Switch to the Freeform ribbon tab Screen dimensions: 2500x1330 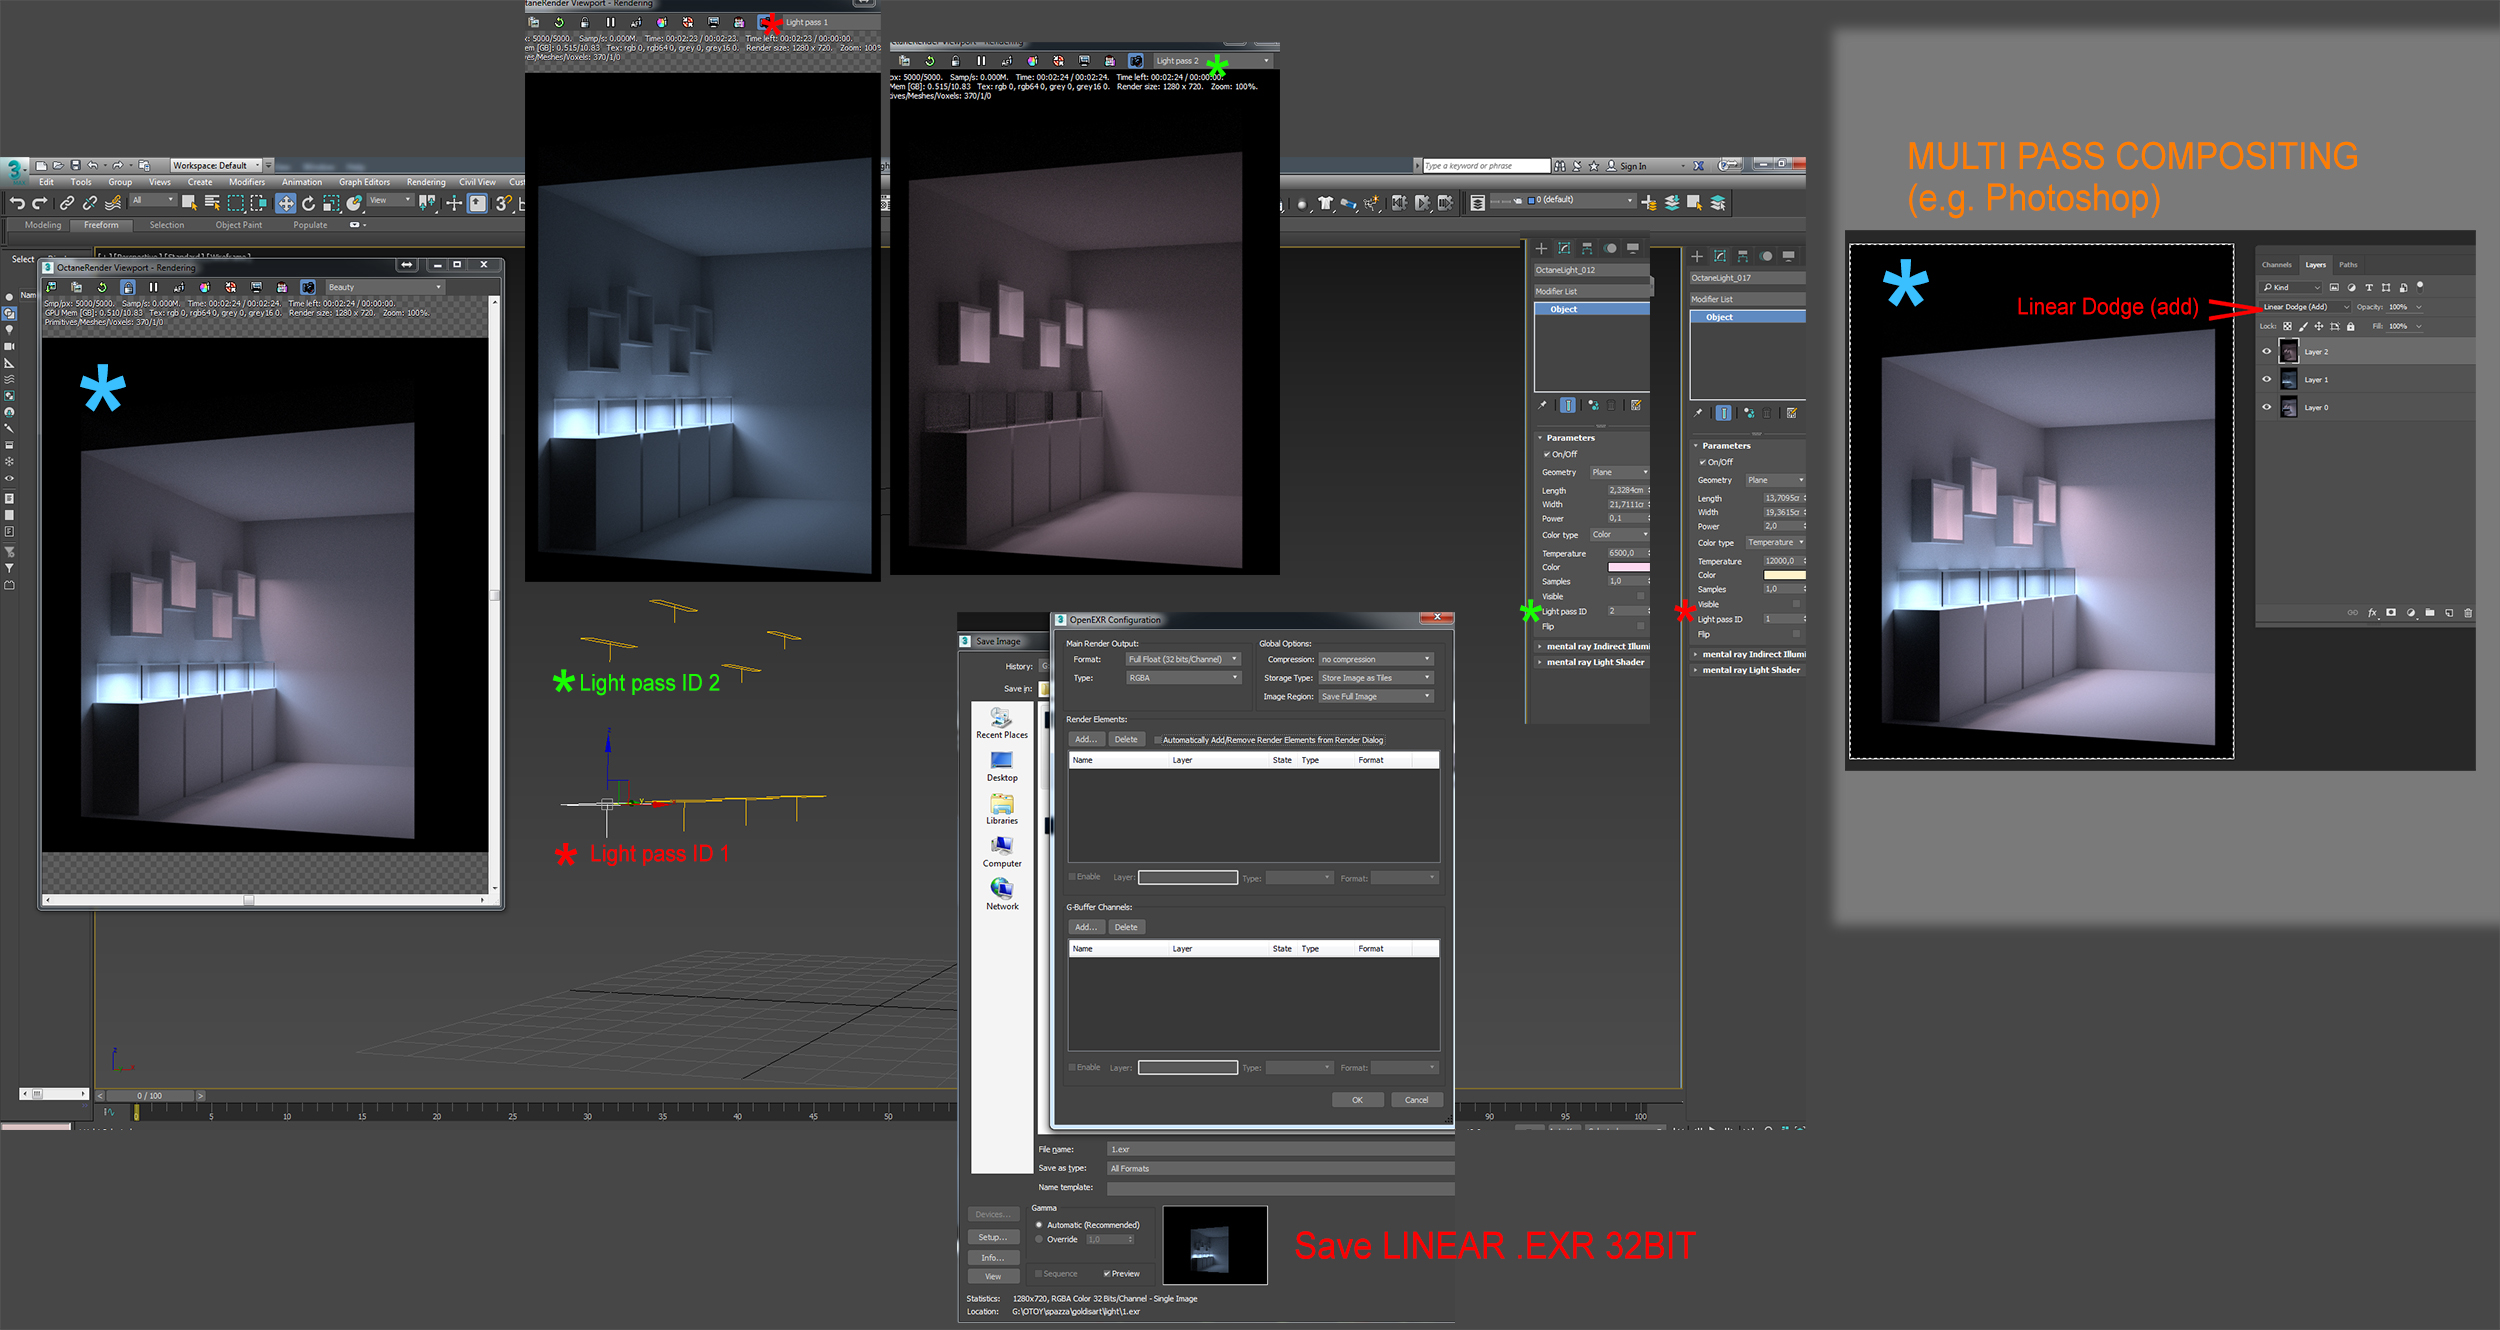tap(101, 225)
